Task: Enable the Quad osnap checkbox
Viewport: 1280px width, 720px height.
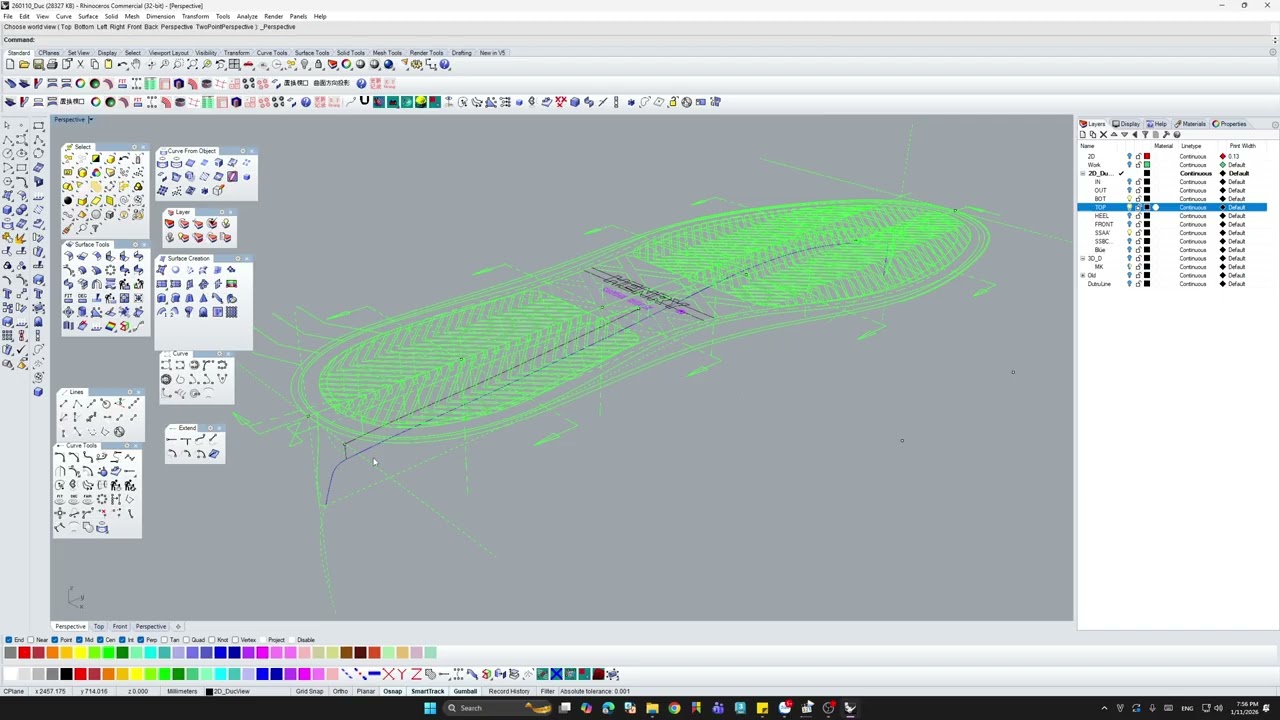Action: click(x=186, y=640)
